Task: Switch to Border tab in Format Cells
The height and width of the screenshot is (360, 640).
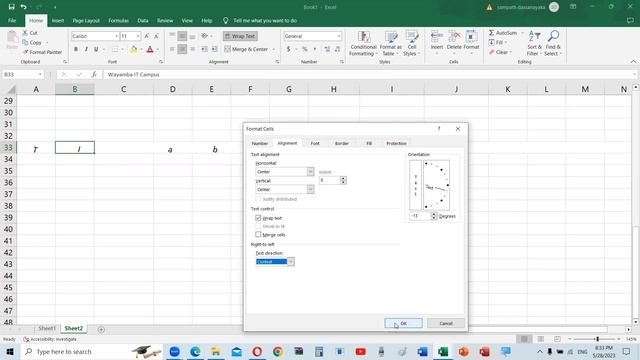Action: pos(342,143)
